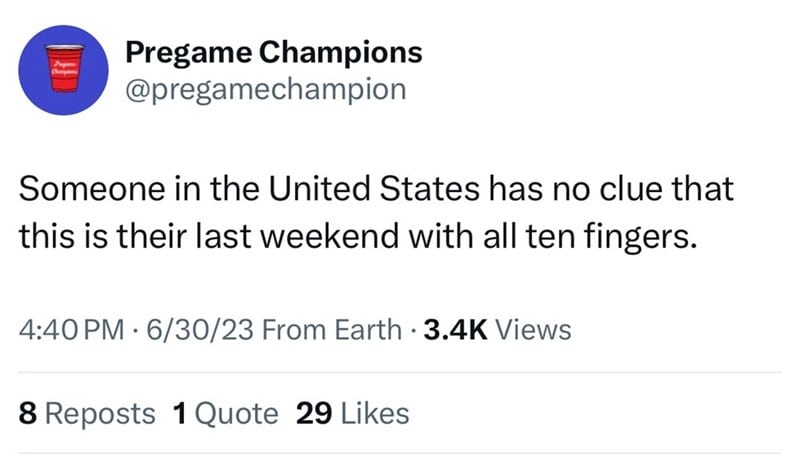
Task: Show the 29 Likes list
Action: click(353, 413)
